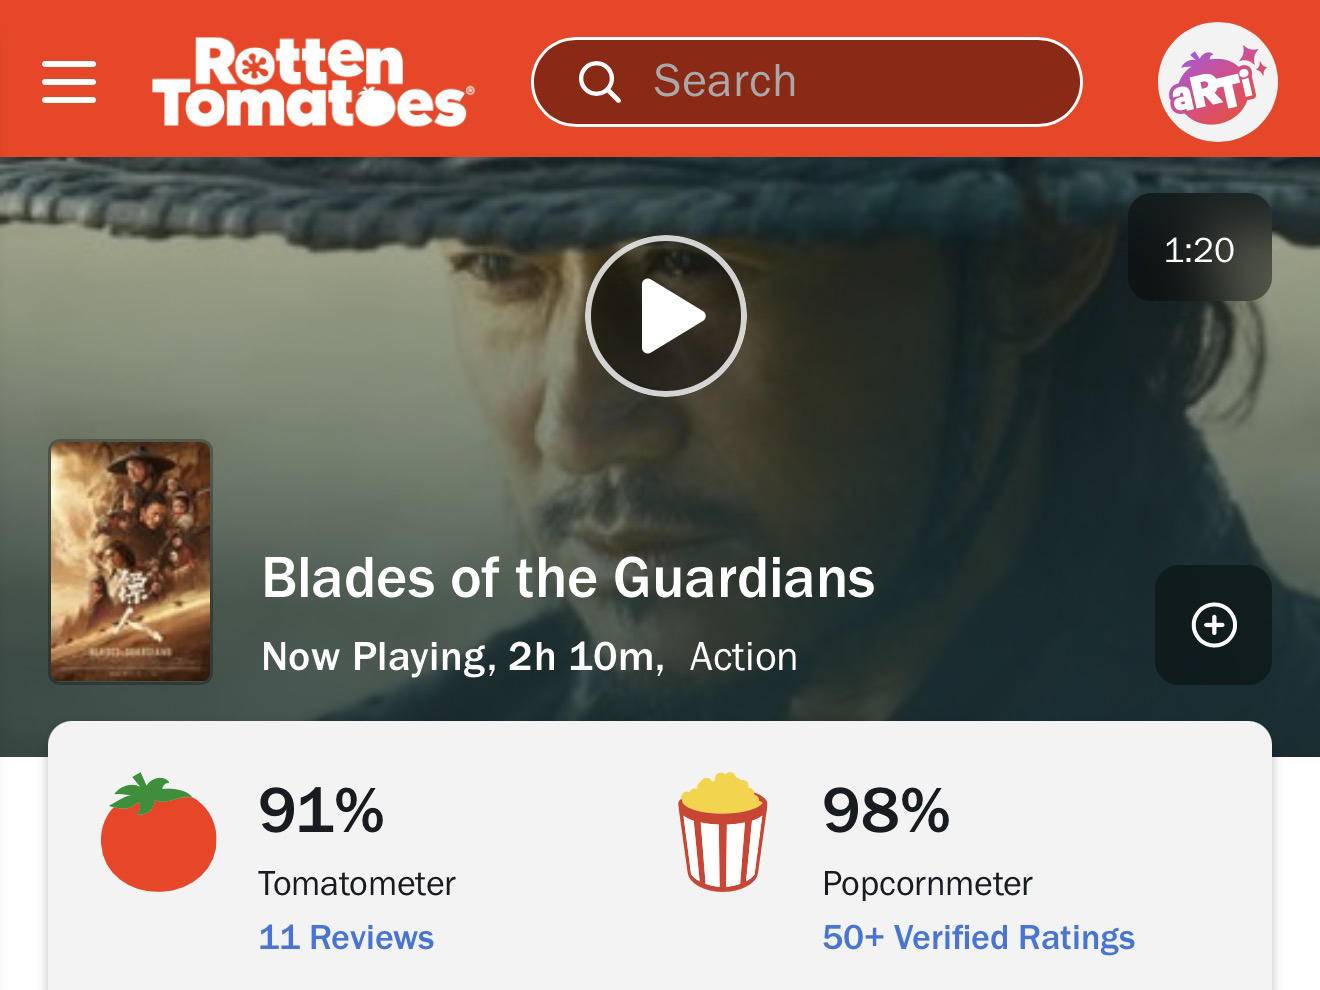
Task: Play the Blades of the Guardians trailer
Action: point(666,316)
